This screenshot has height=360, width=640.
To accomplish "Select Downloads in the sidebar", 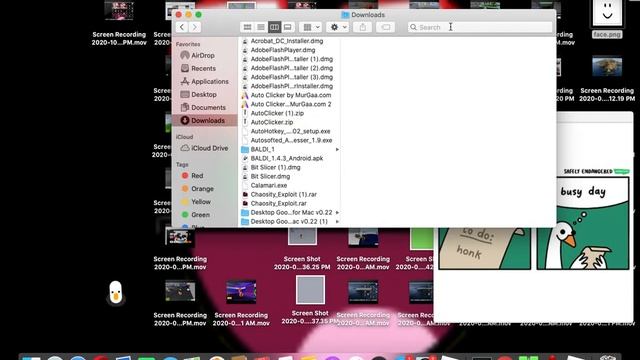I will pos(204,120).
